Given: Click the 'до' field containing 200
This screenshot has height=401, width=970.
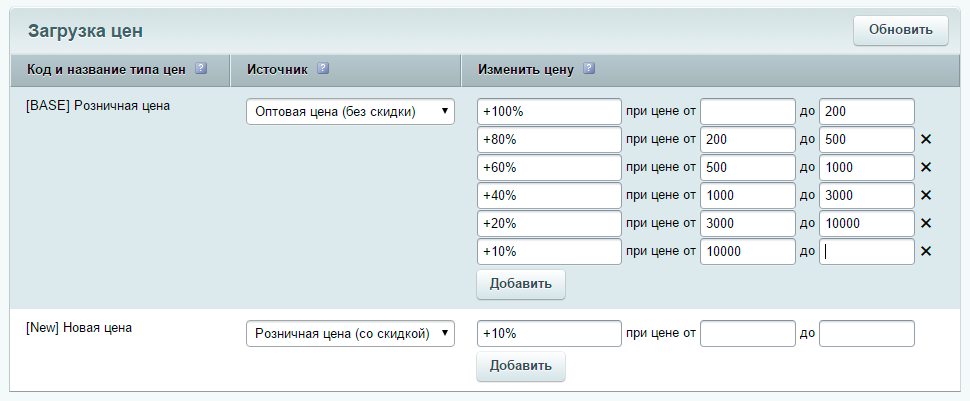Looking at the screenshot, I should click(x=866, y=111).
